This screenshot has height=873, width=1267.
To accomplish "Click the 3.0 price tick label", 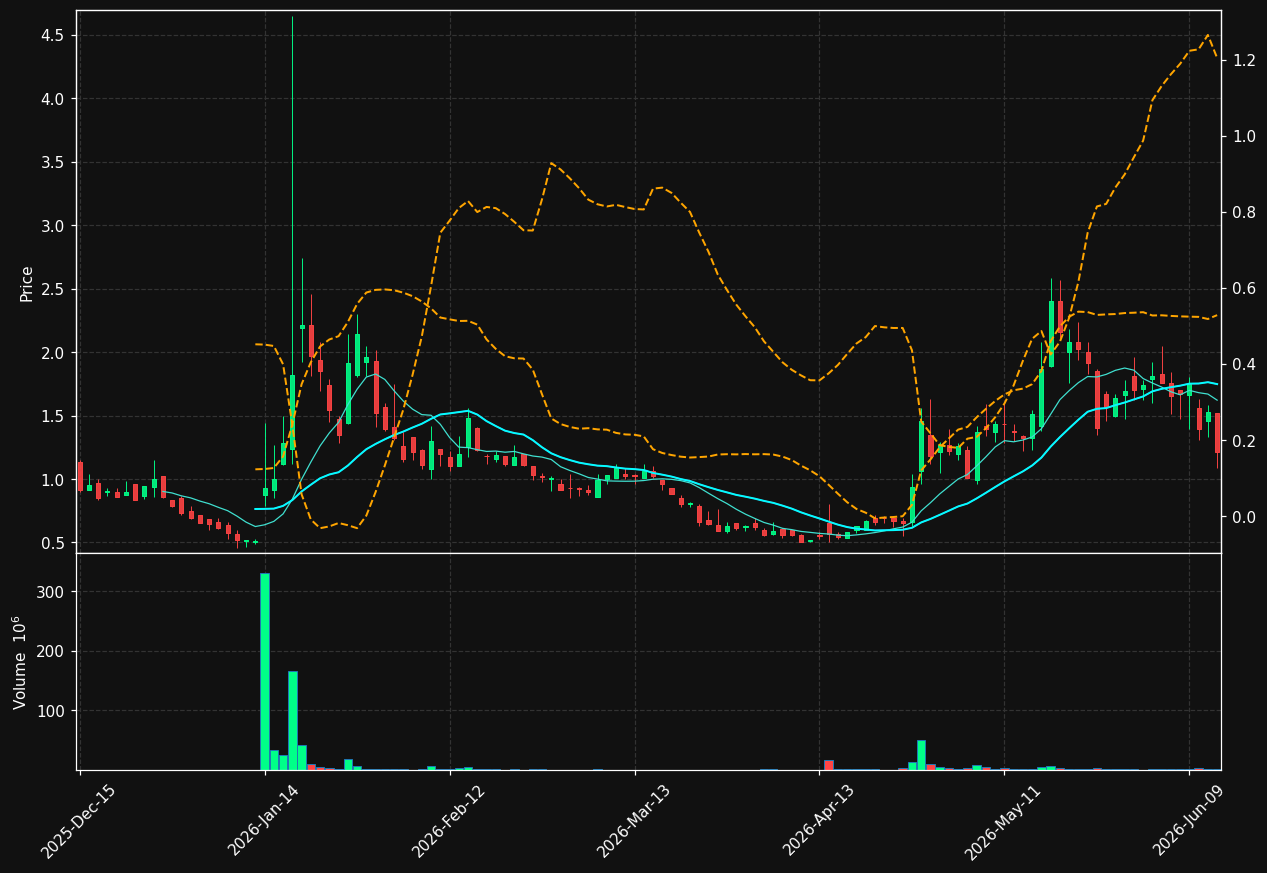I will (53, 226).
